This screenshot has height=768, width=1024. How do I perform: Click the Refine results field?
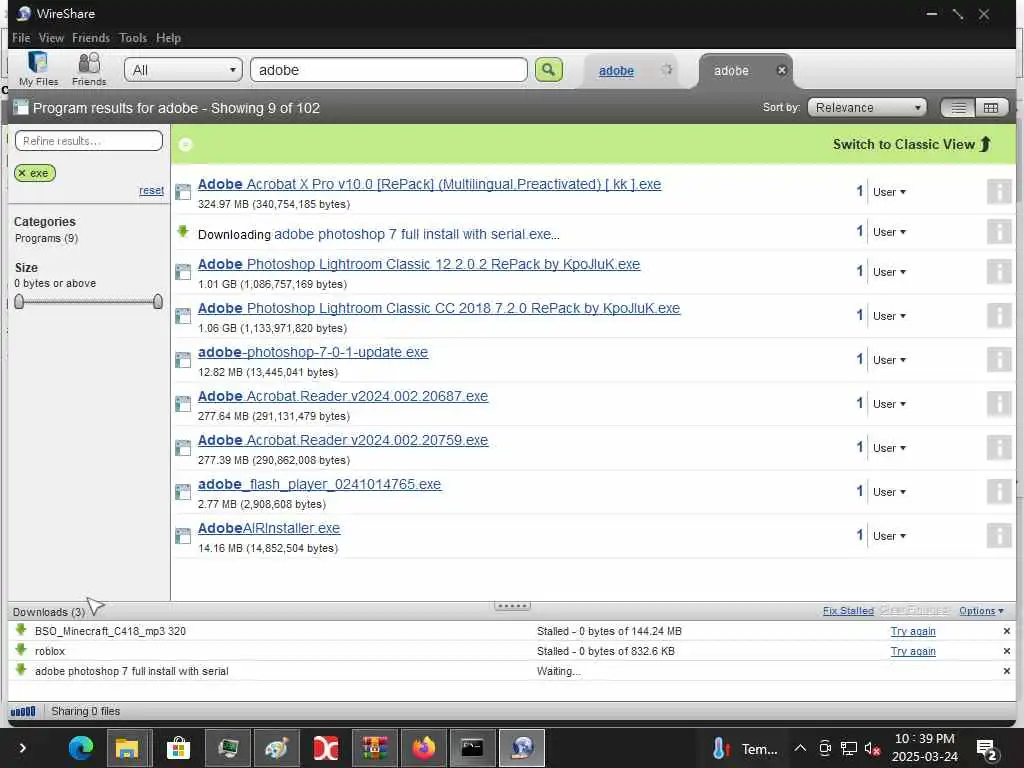pyautogui.click(x=88, y=140)
